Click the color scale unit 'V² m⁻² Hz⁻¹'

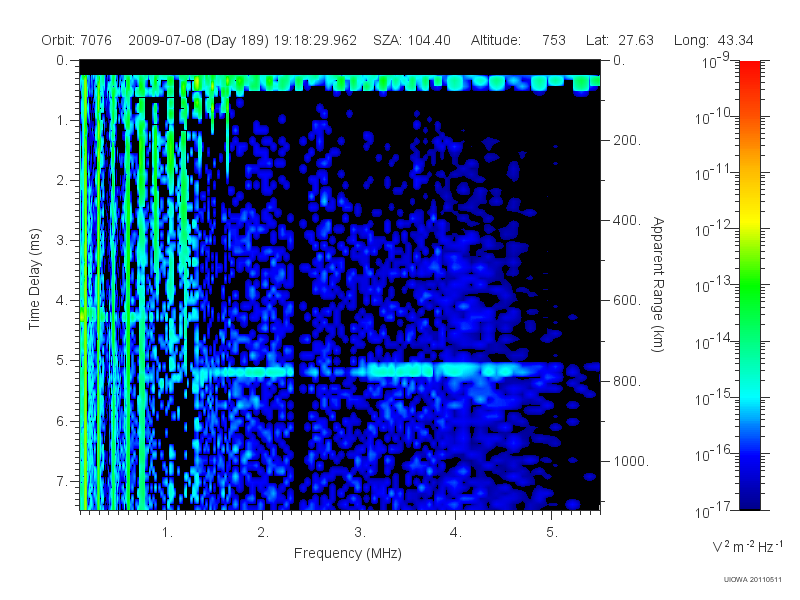coord(747,546)
